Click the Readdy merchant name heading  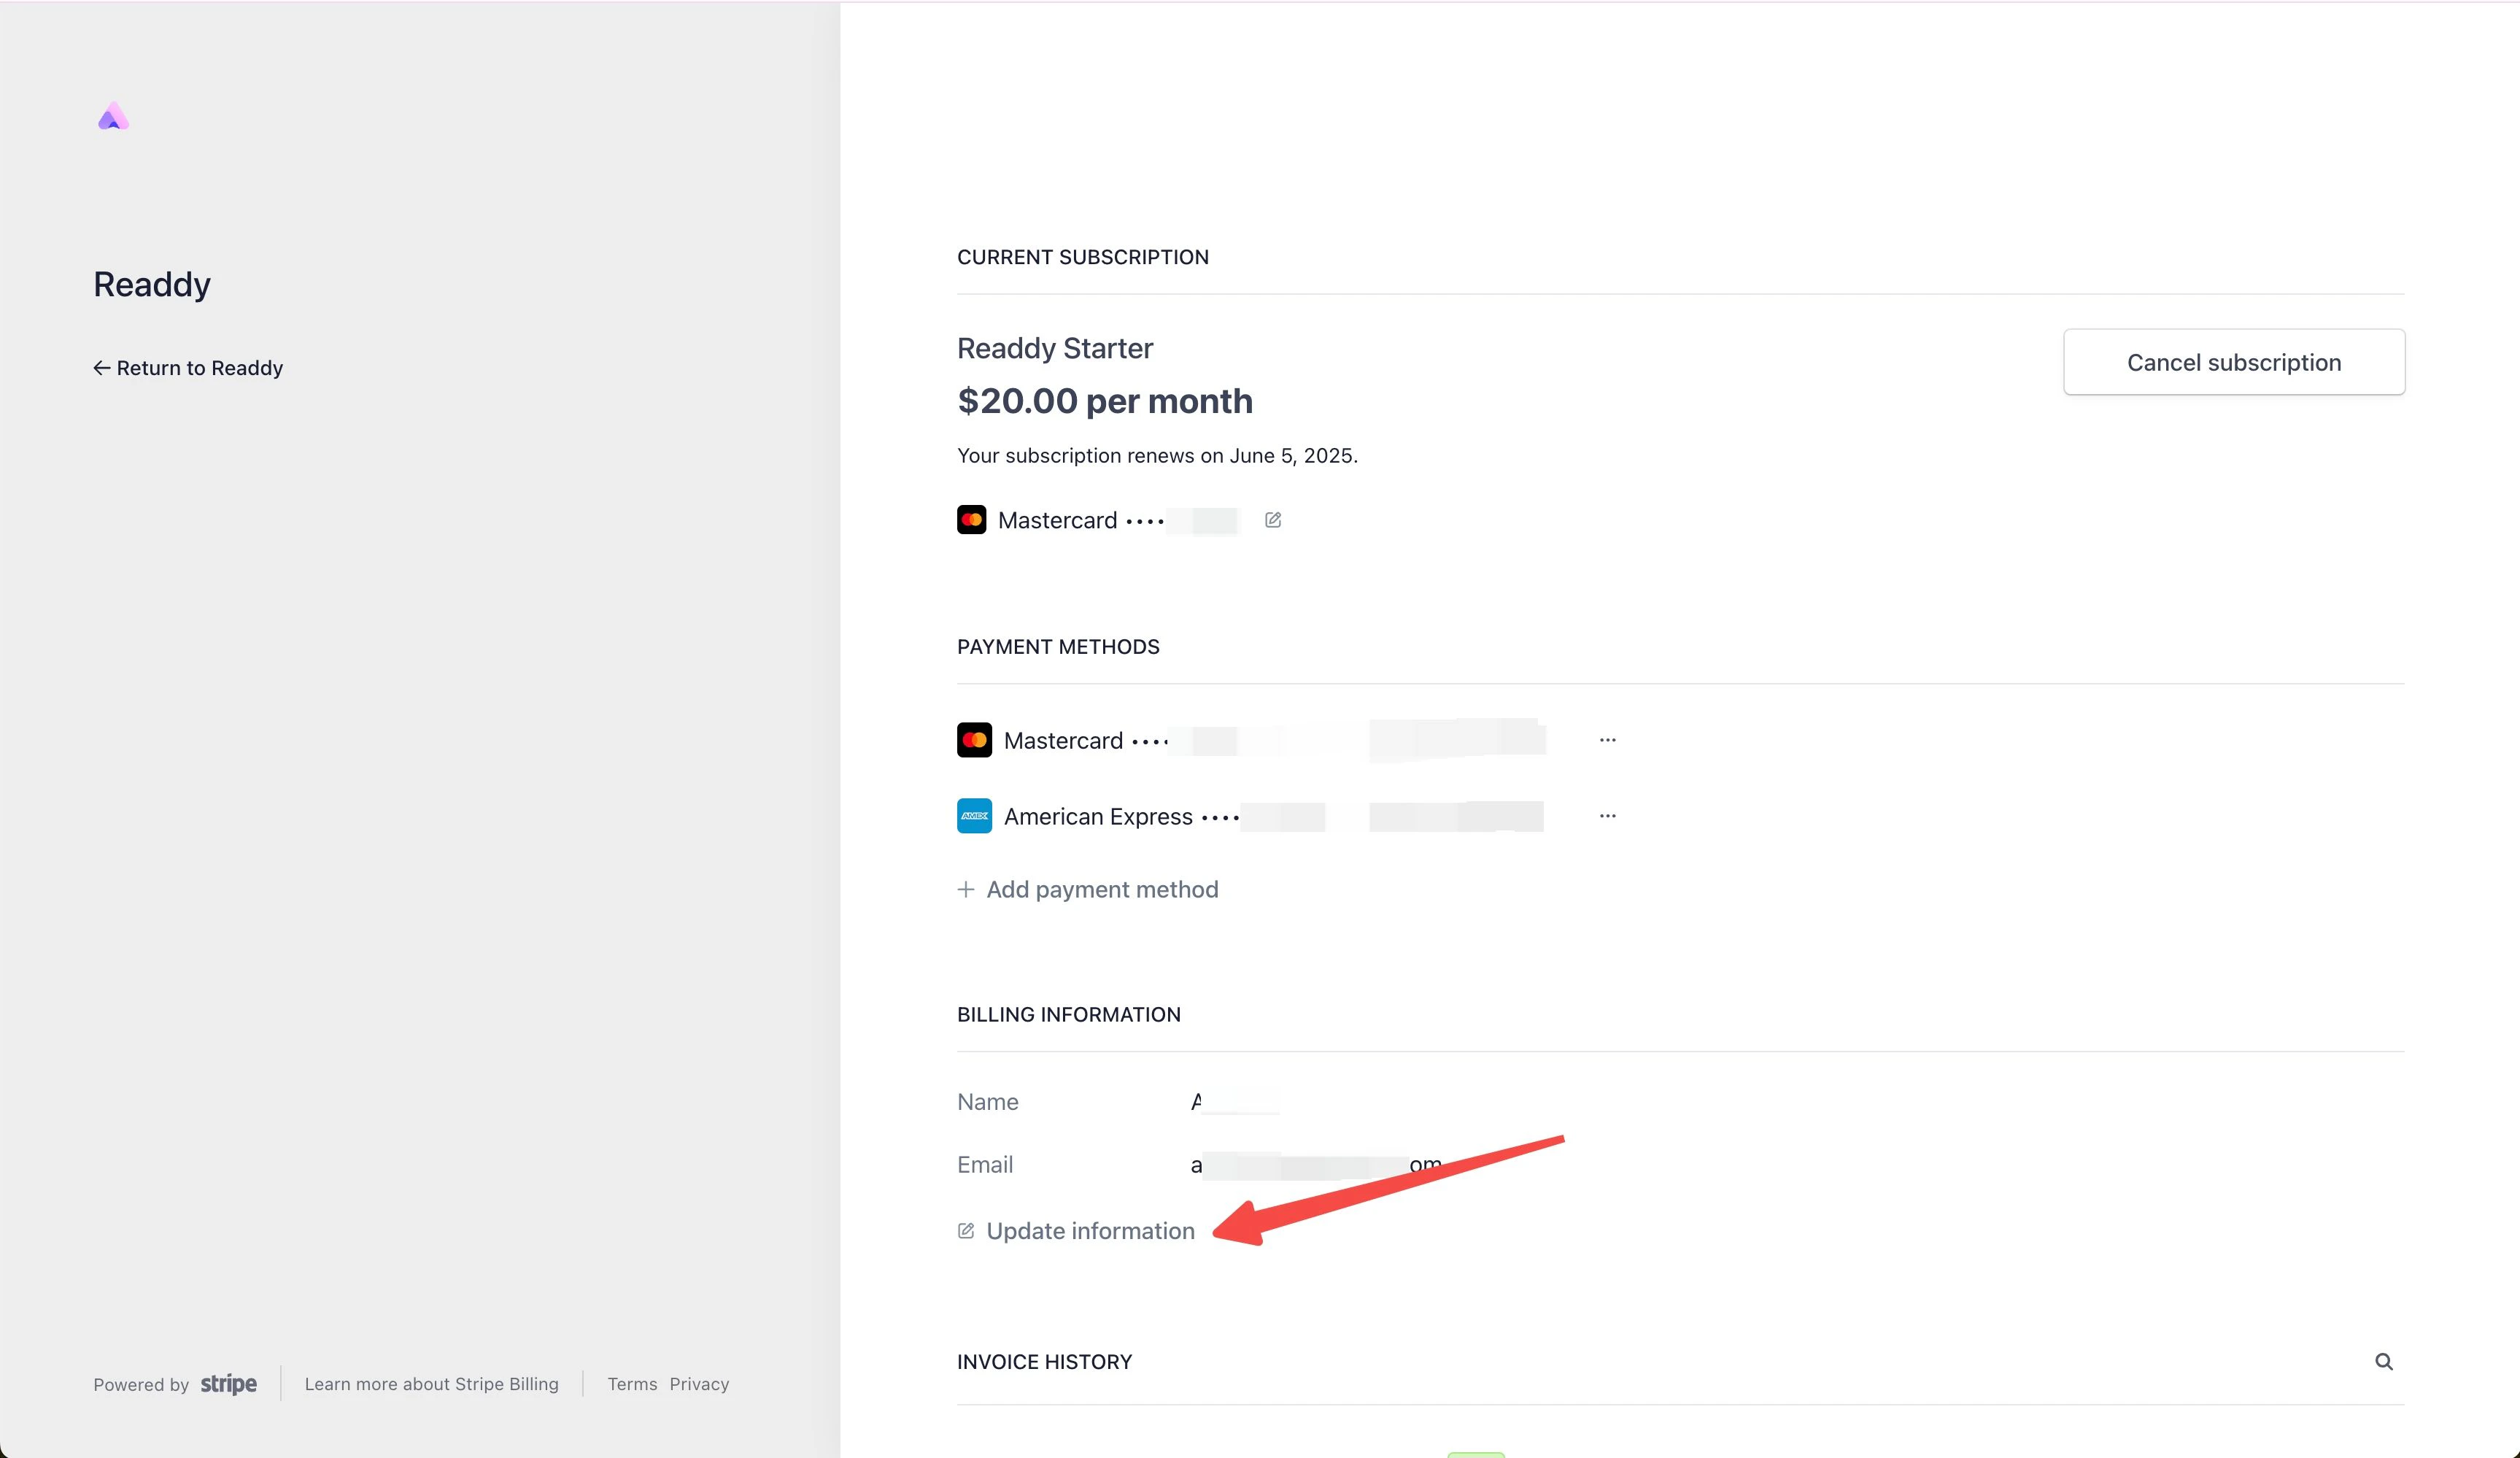pos(152,284)
